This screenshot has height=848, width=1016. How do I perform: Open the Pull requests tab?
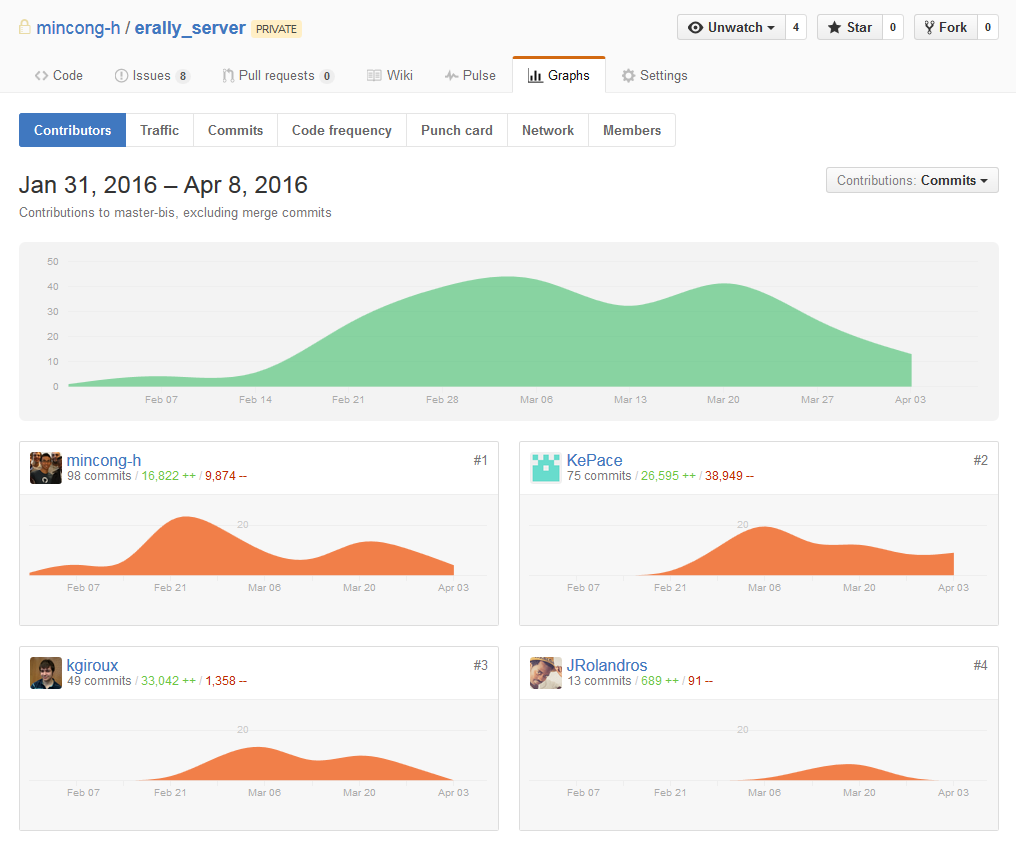(278, 76)
